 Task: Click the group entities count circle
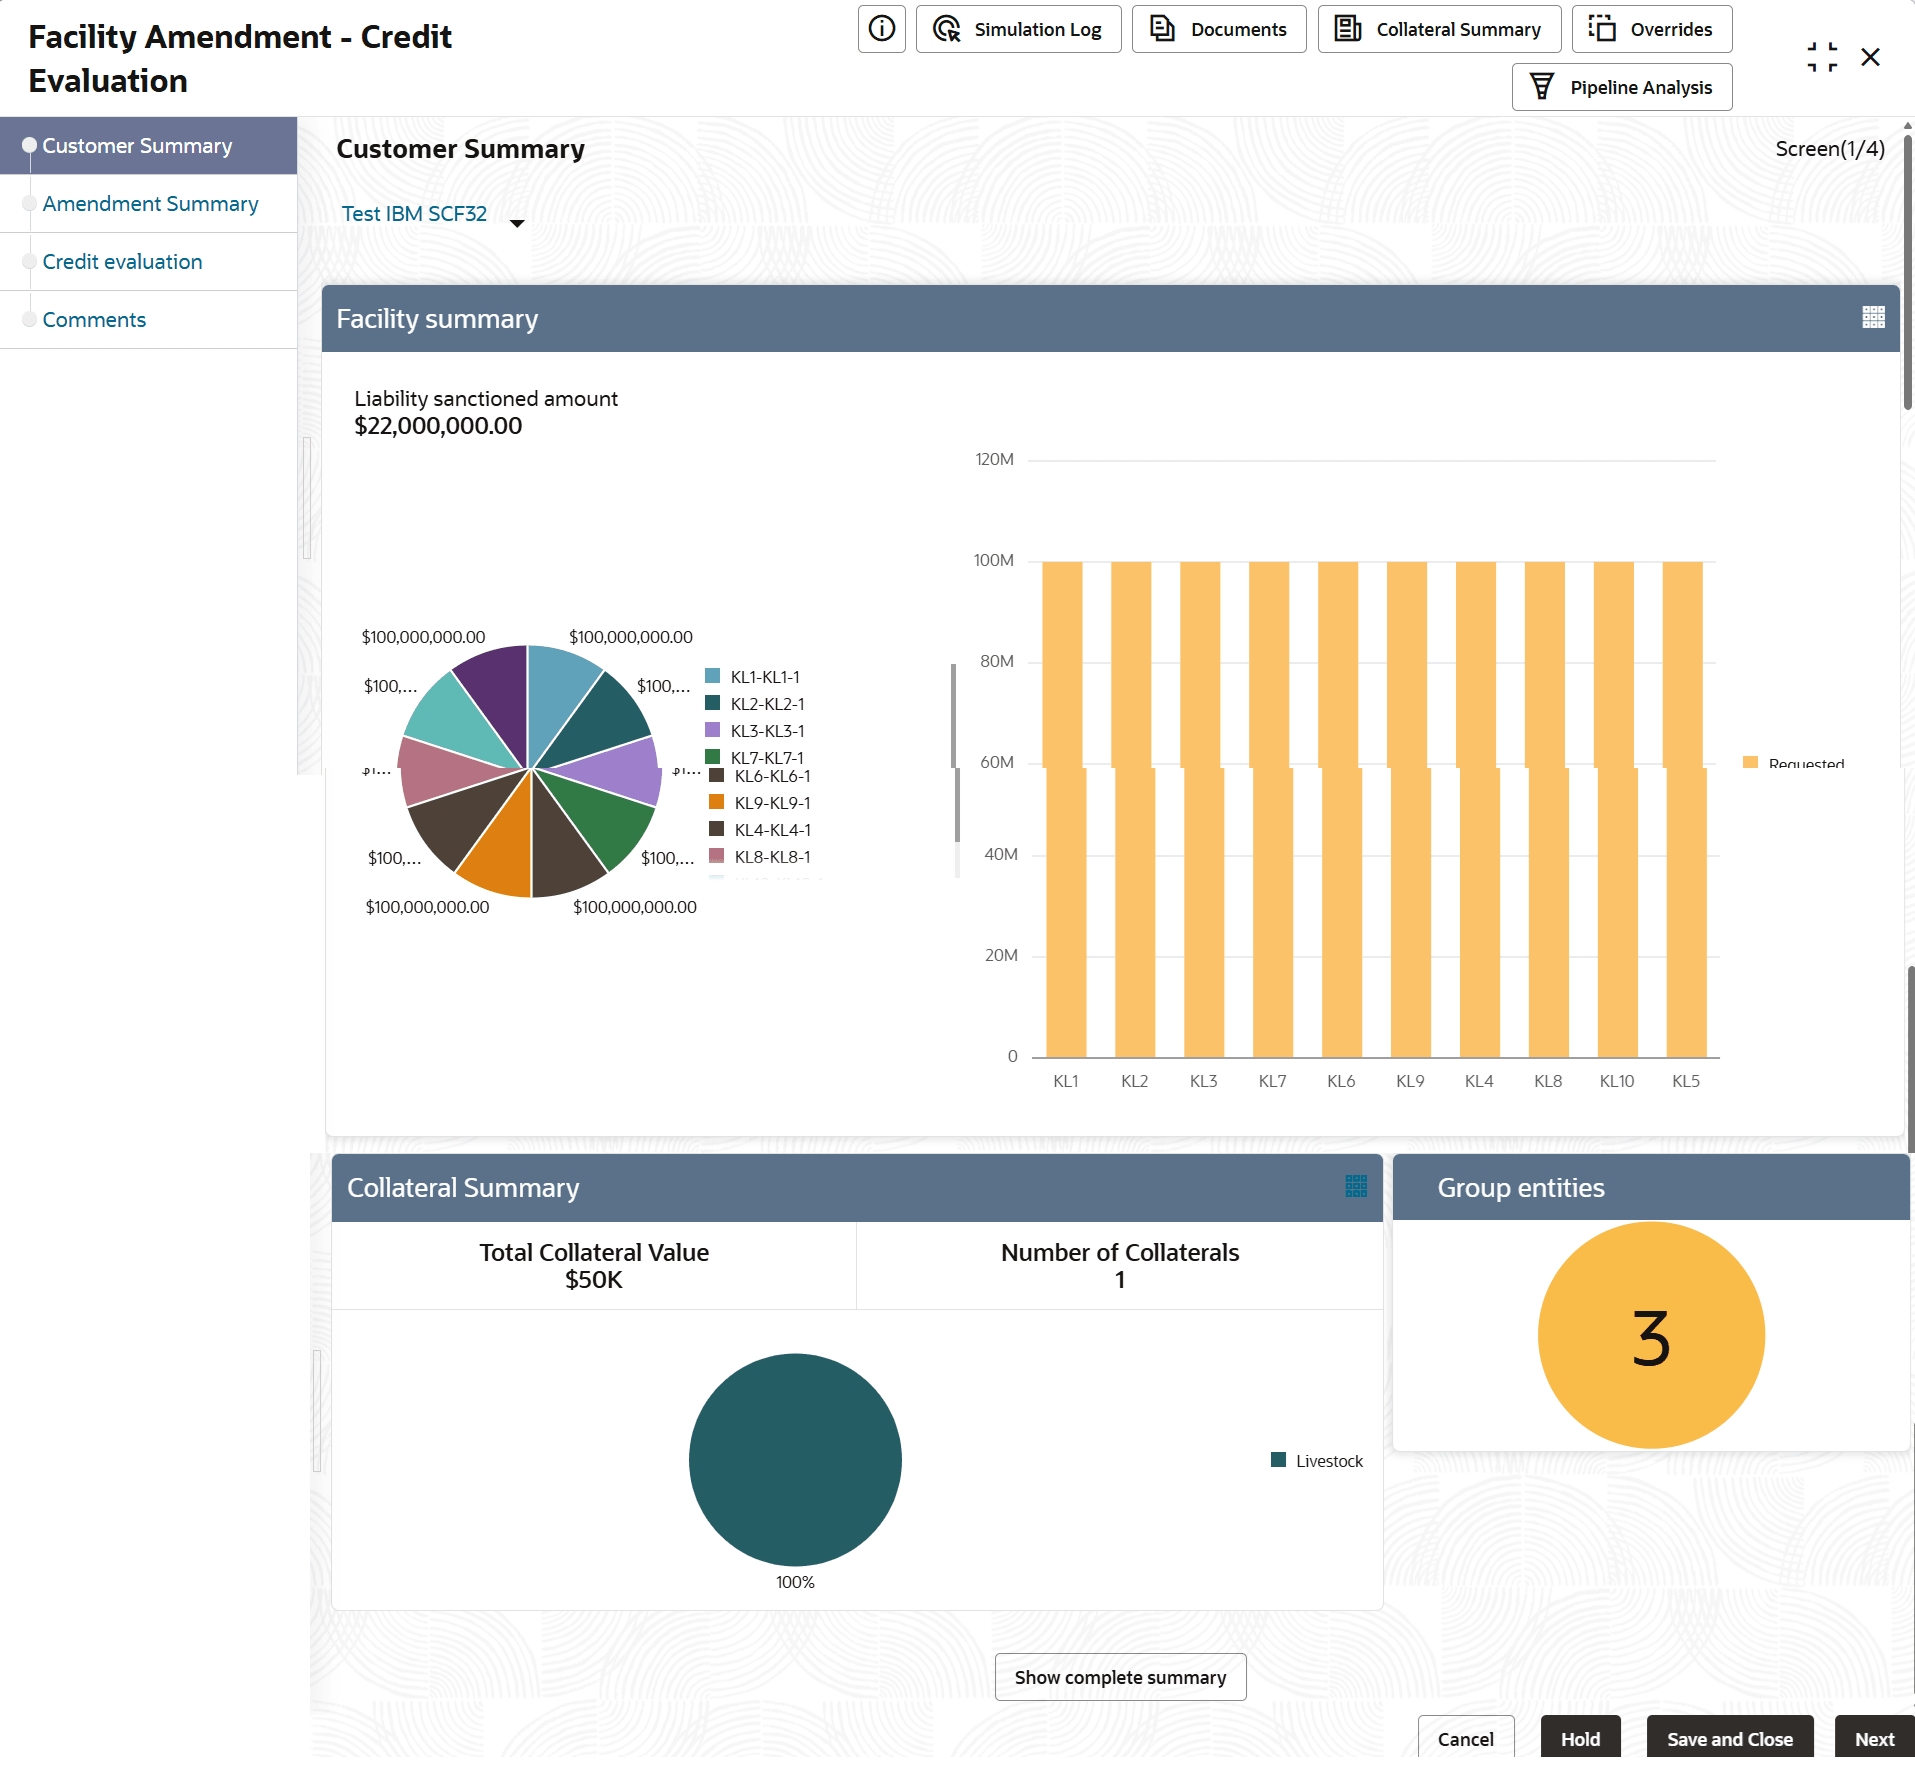[1651, 1335]
